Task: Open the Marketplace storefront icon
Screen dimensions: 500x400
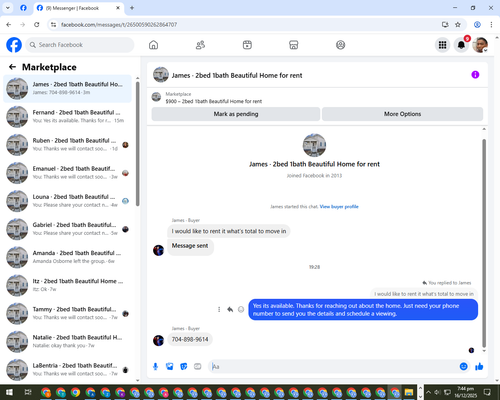Action: 294,45
